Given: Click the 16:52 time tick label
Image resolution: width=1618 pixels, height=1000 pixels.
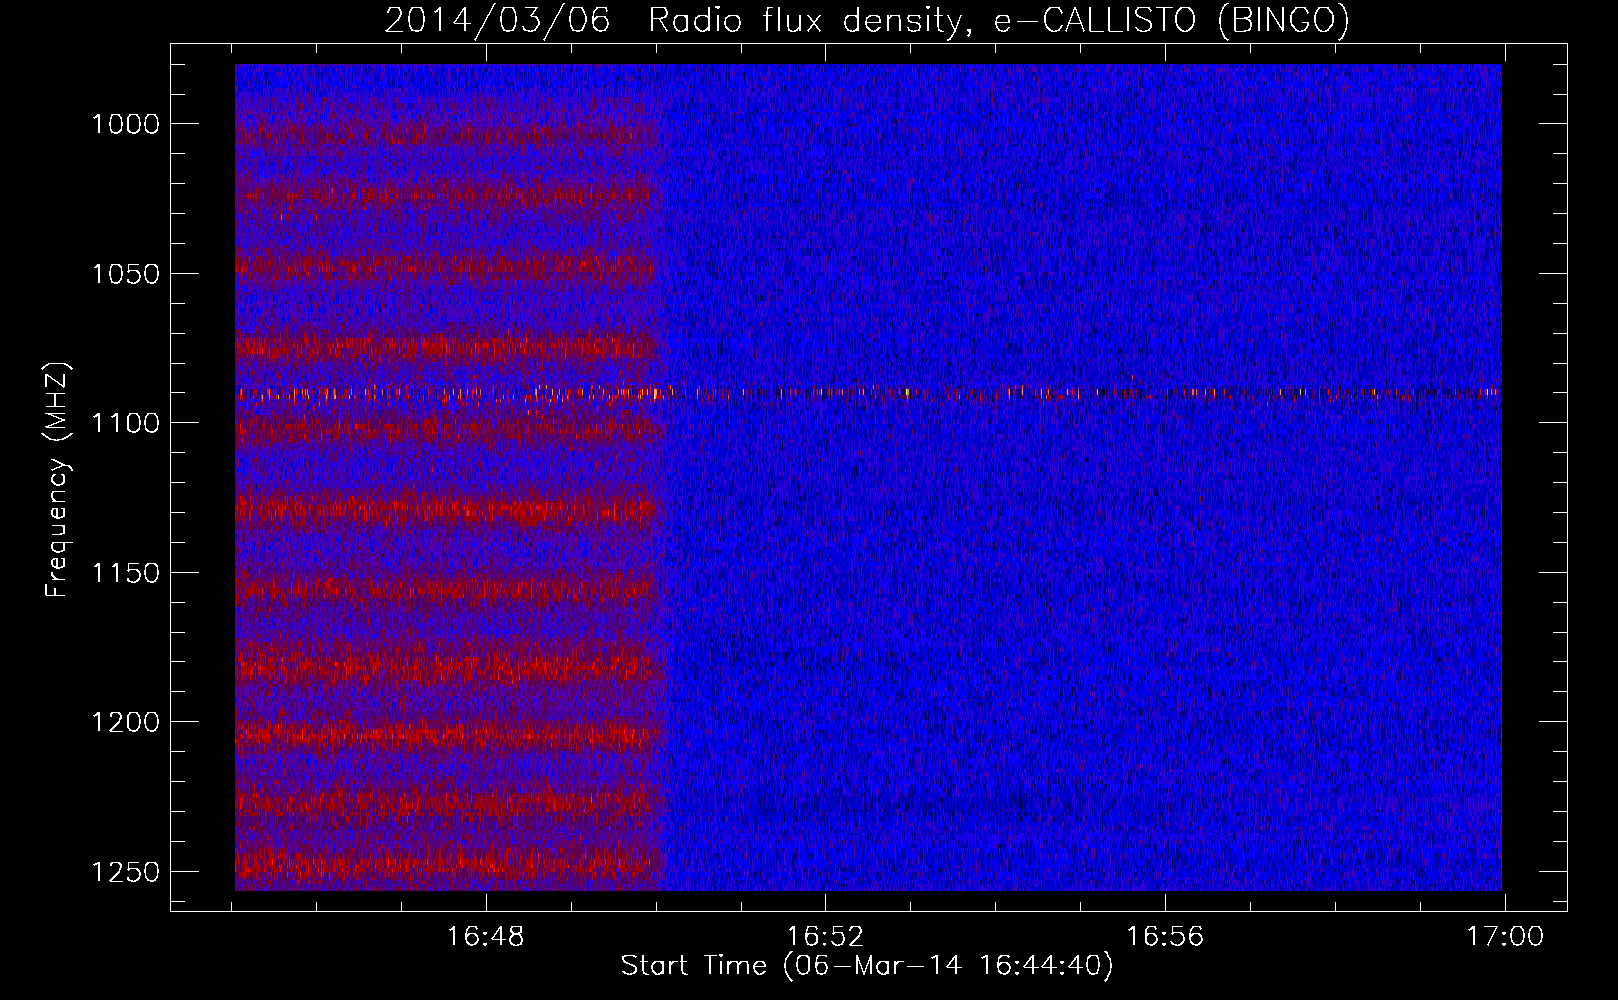Looking at the screenshot, I should tap(825, 937).
